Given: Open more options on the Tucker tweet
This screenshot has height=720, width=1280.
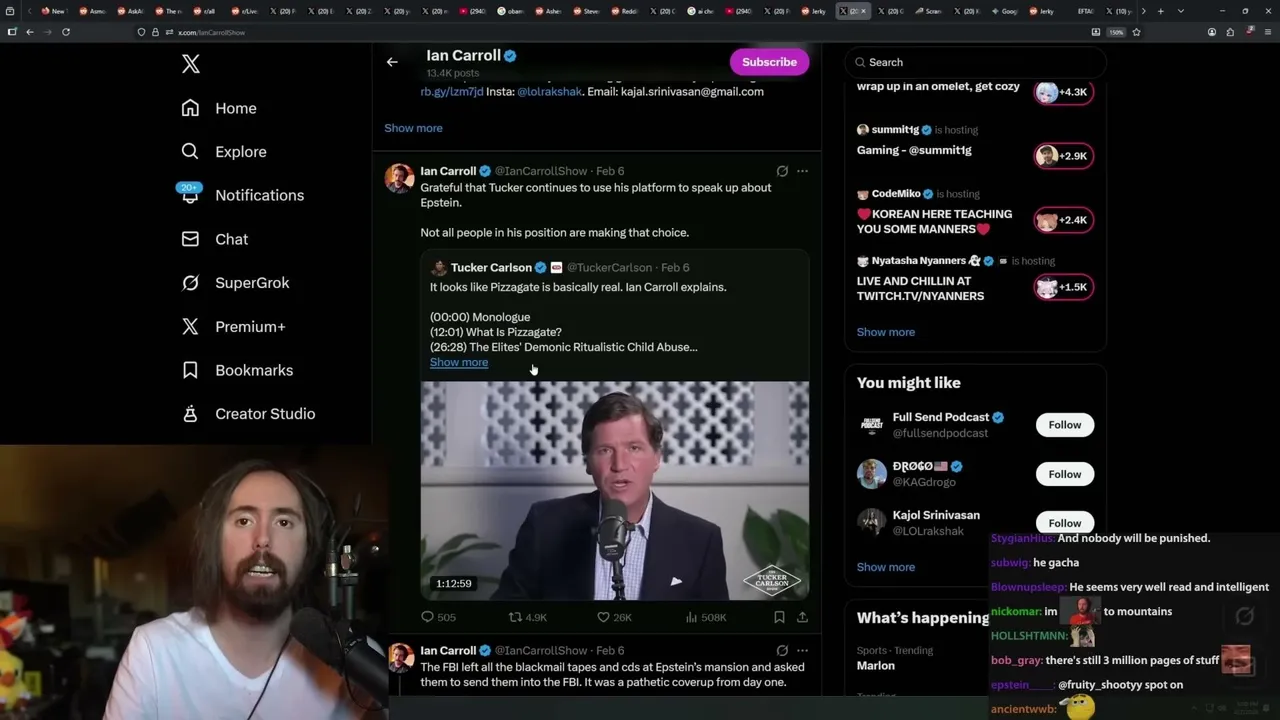Looking at the screenshot, I should pos(802,171).
